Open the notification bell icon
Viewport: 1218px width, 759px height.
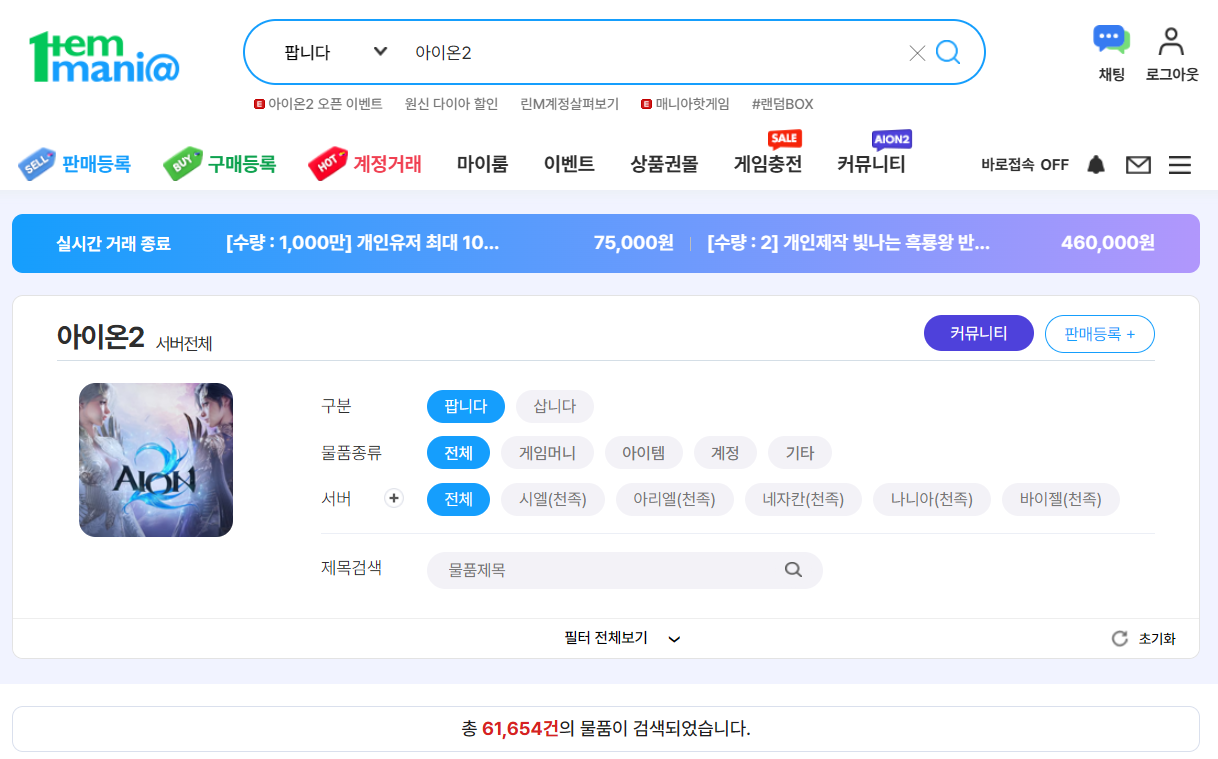point(1096,165)
